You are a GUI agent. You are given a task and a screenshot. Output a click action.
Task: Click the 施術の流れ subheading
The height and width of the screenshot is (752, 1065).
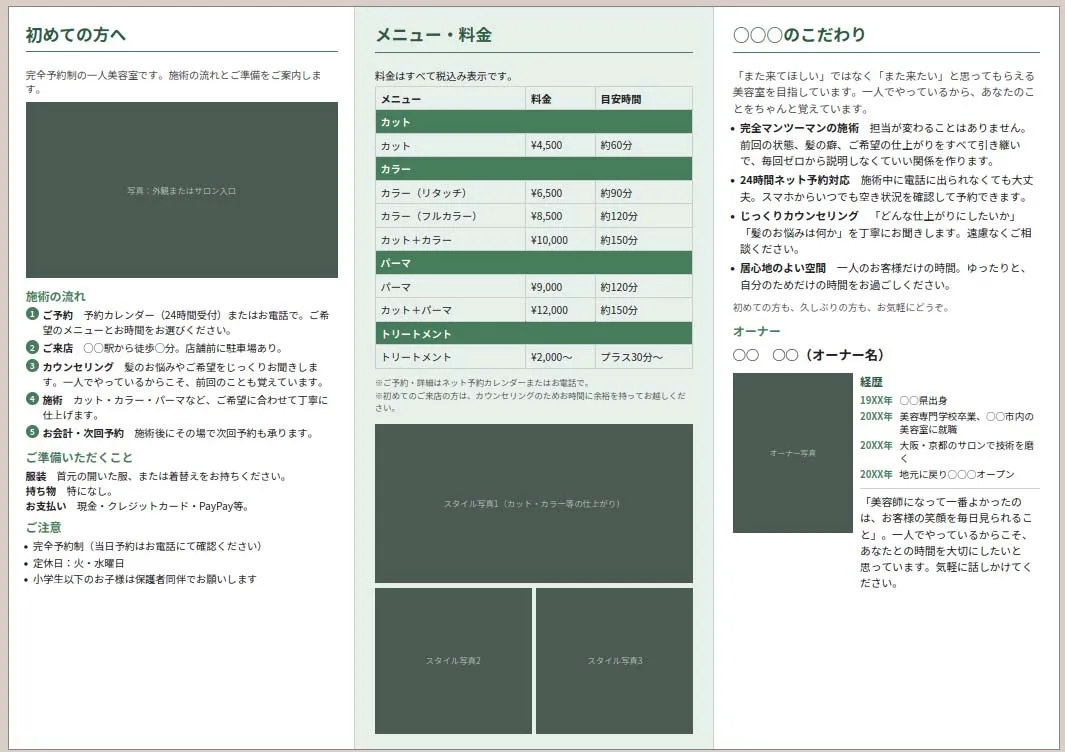pos(55,296)
